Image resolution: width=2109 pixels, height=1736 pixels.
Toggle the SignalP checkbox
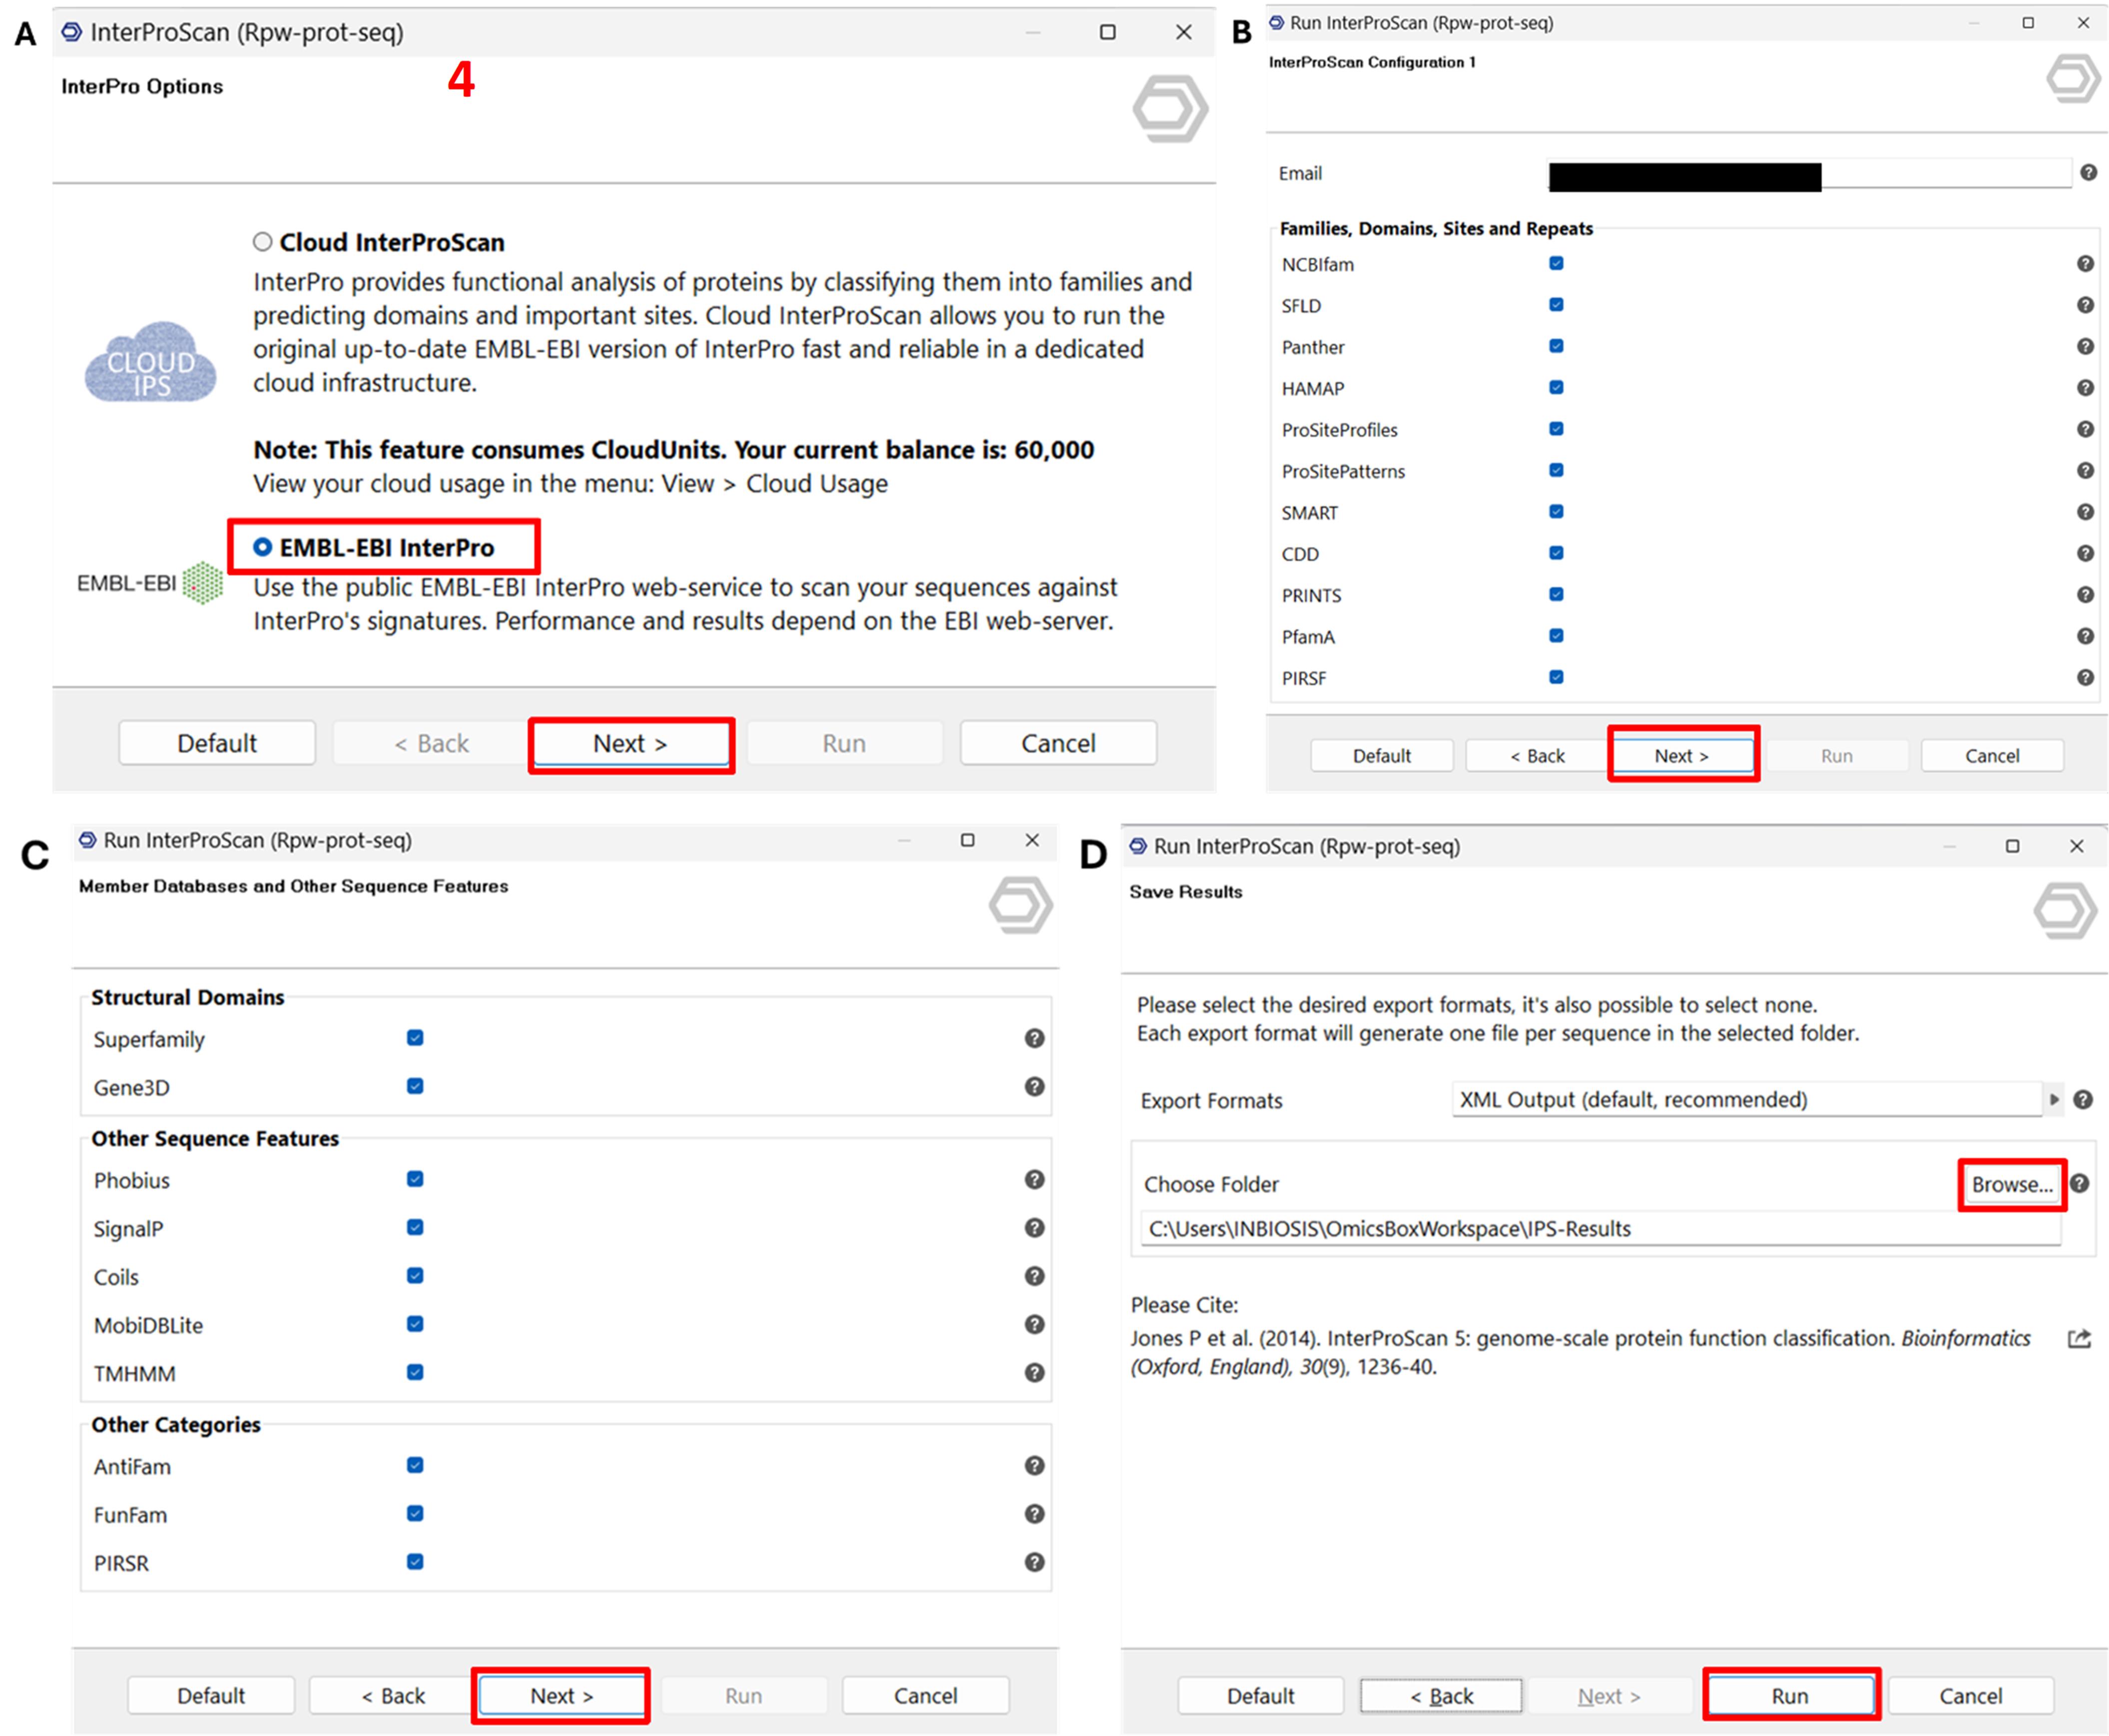point(415,1227)
